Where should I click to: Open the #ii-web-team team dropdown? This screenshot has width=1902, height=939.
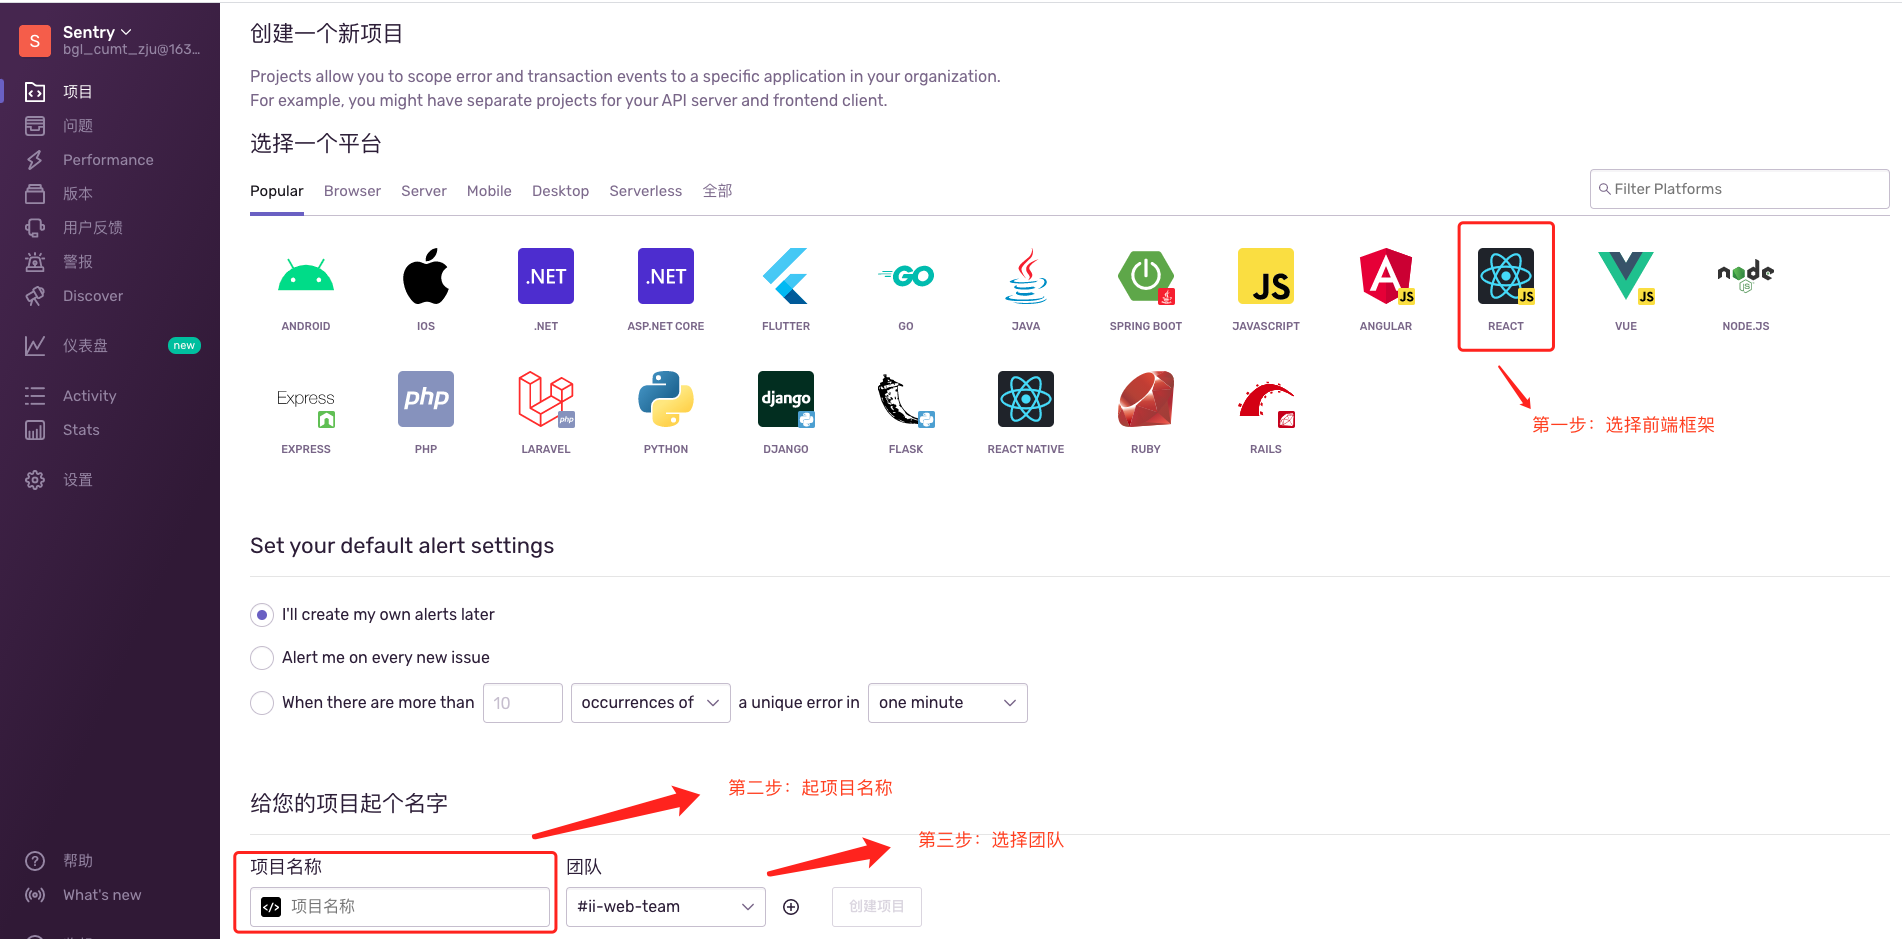[666, 907]
